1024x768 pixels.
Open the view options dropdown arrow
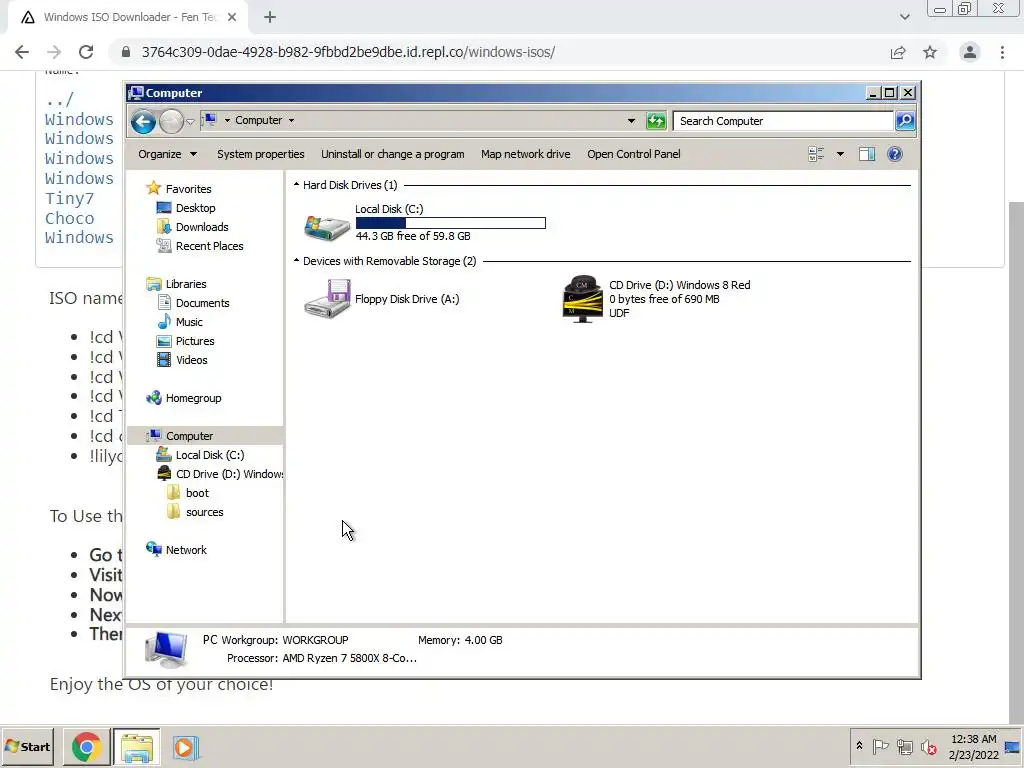840,154
